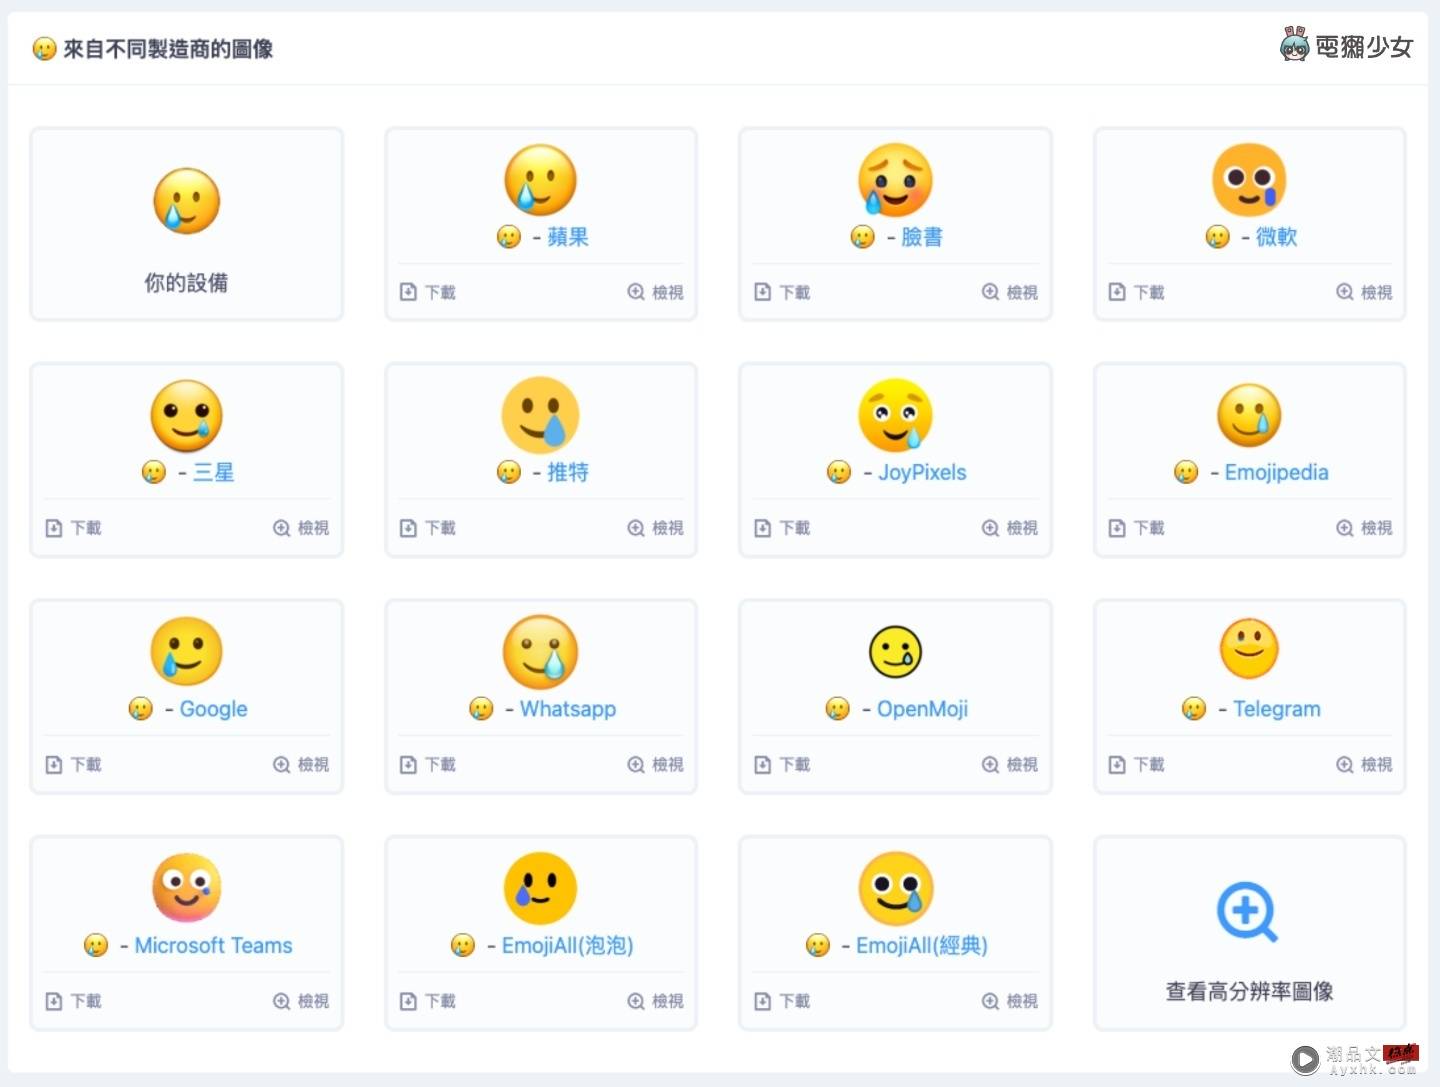Click the large magnifier plus icon
1440x1087 pixels.
coord(1247,912)
